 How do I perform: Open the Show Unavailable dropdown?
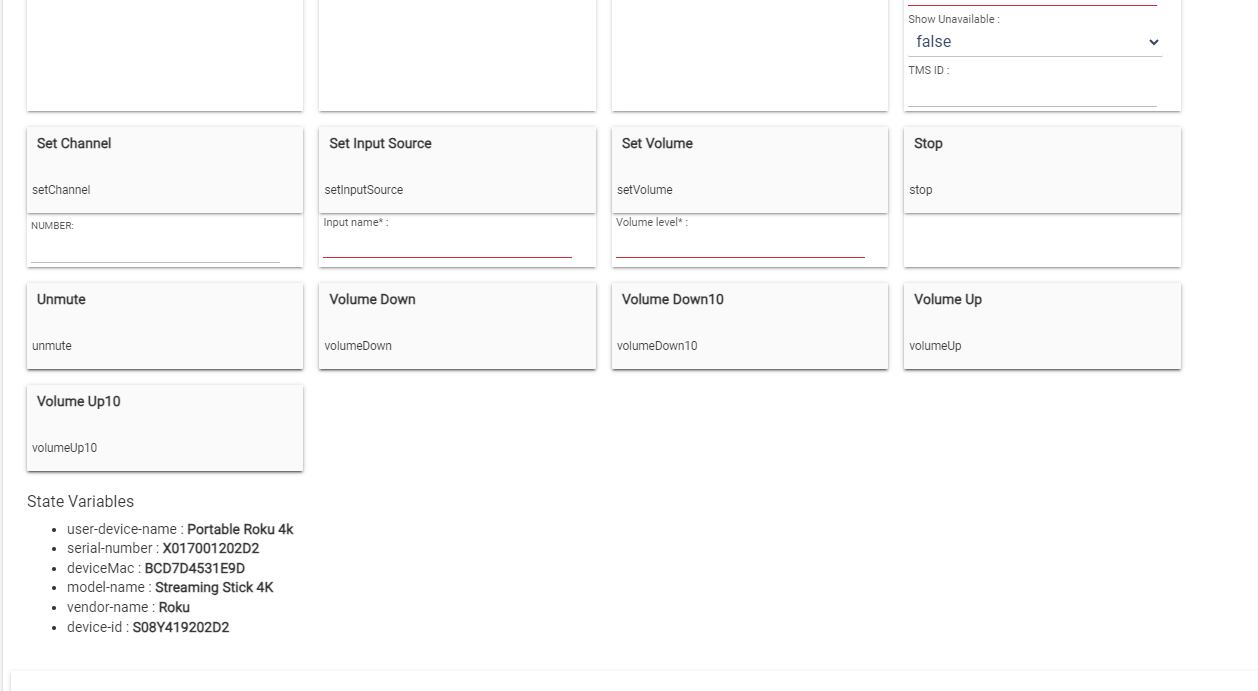pos(1034,42)
